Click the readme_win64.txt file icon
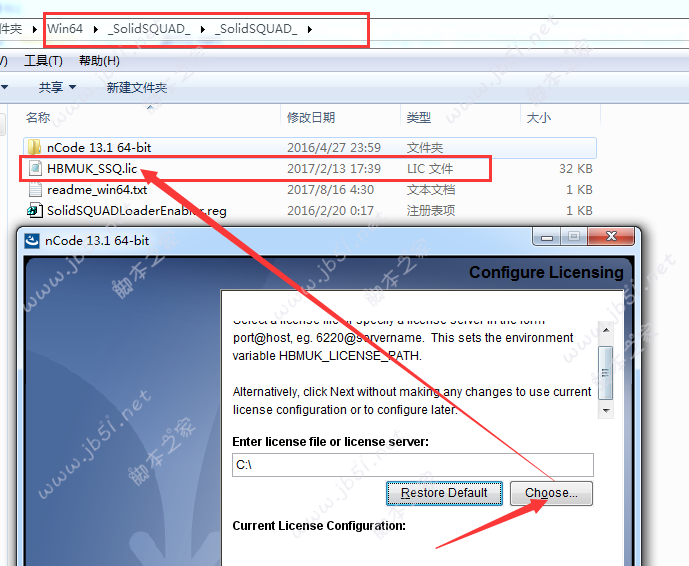 coord(35,189)
